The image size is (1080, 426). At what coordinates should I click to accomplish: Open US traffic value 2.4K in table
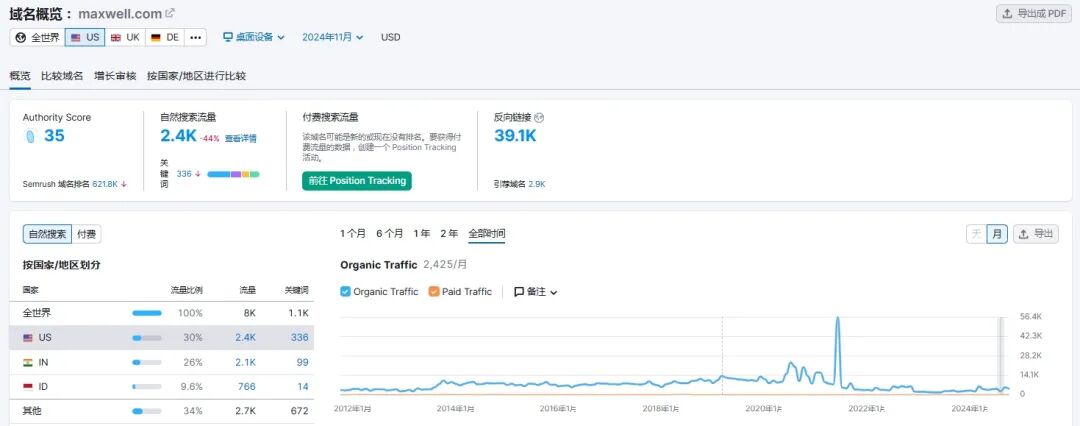point(246,338)
